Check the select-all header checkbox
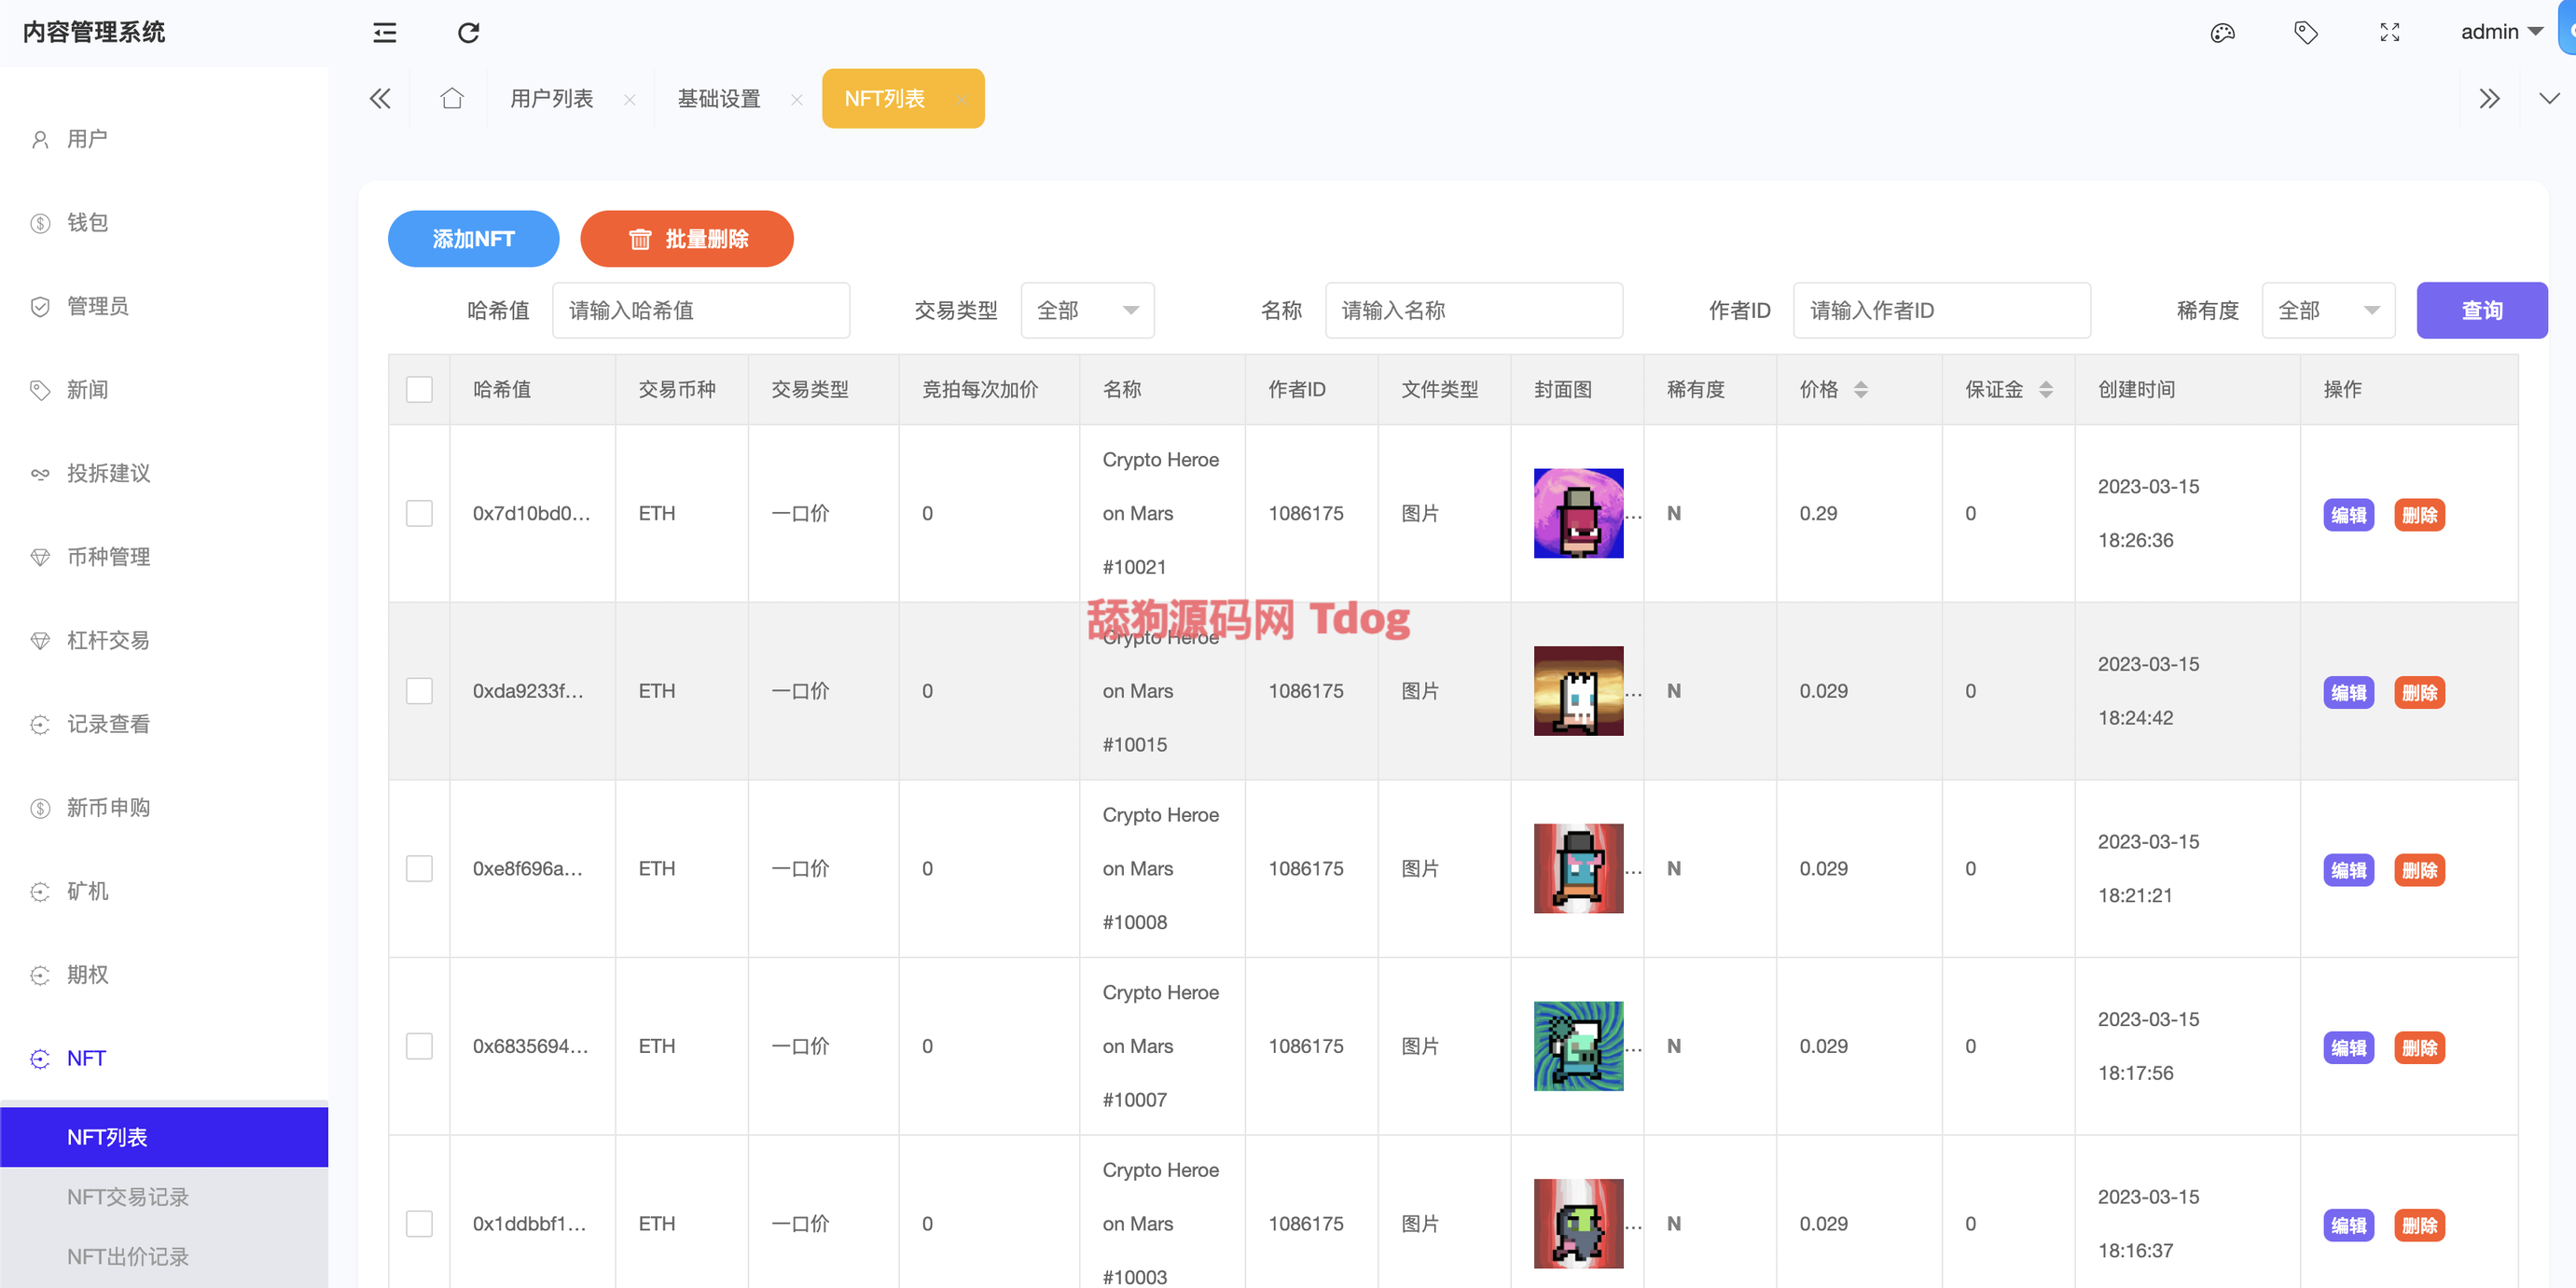The image size is (2576, 1288). coord(419,389)
